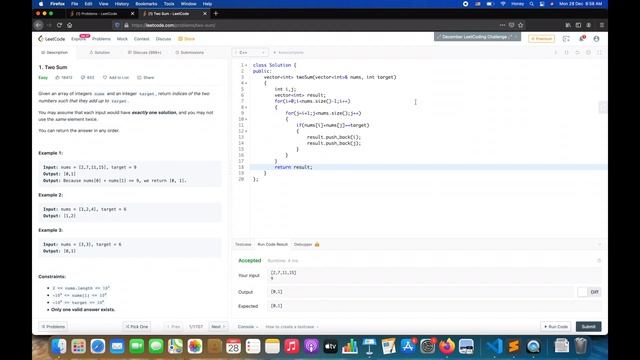Go back in Firefox
The image size is (640, 360).
coord(39,25)
